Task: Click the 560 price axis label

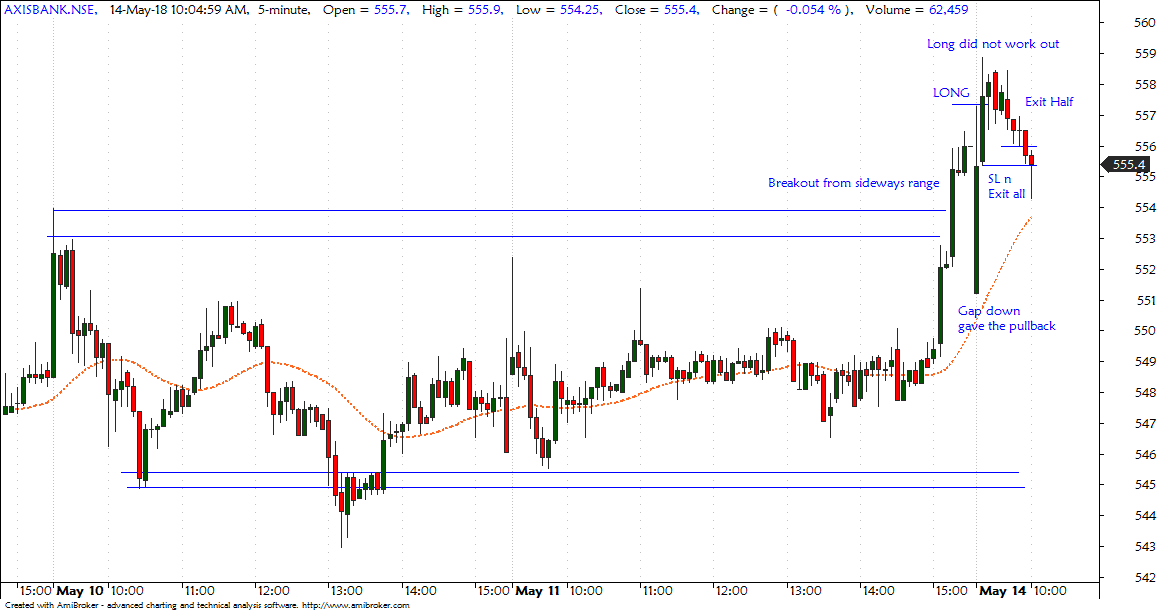Action: 1145,23
